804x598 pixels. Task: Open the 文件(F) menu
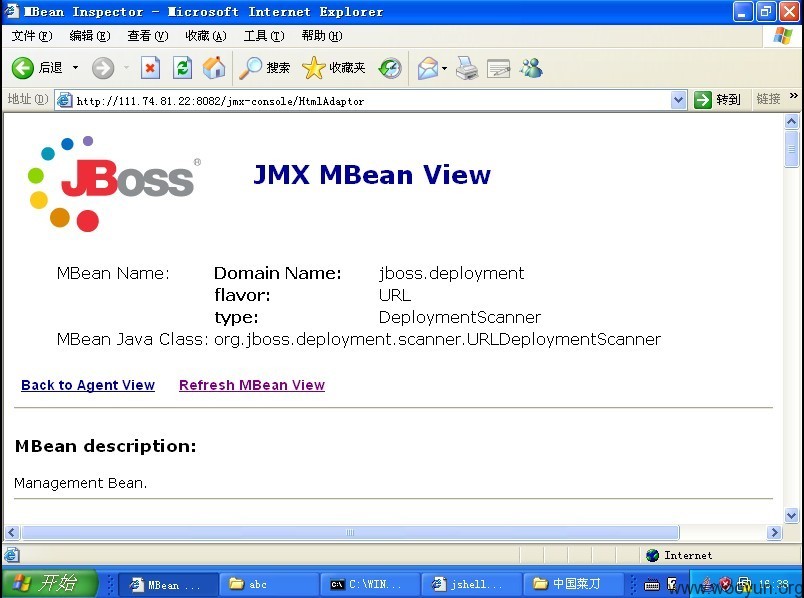point(32,36)
